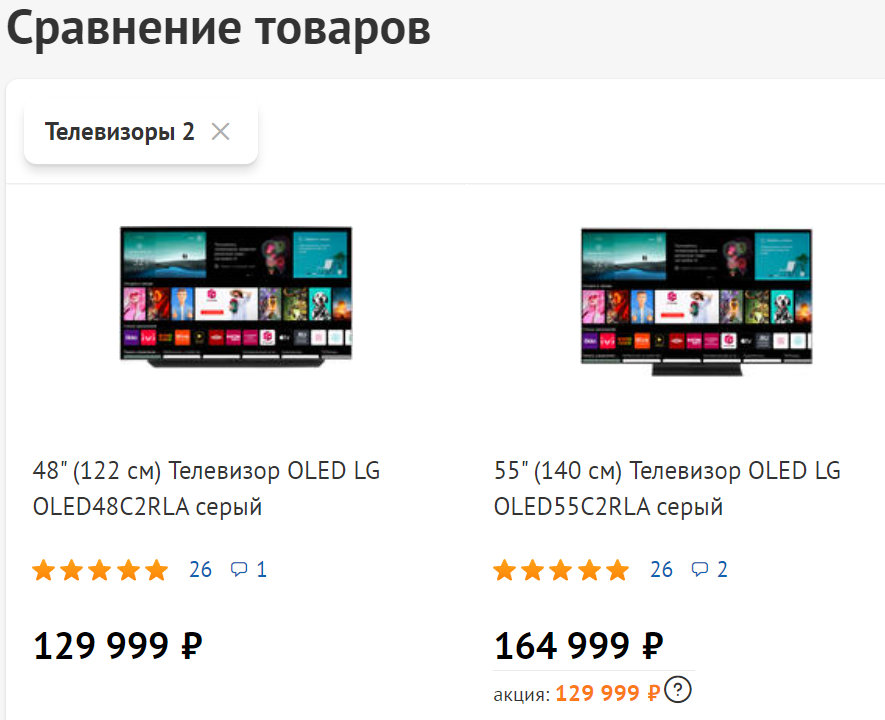Click the fifth rating star of OLED48C2RLA
The image size is (885, 720).
click(x=157, y=570)
